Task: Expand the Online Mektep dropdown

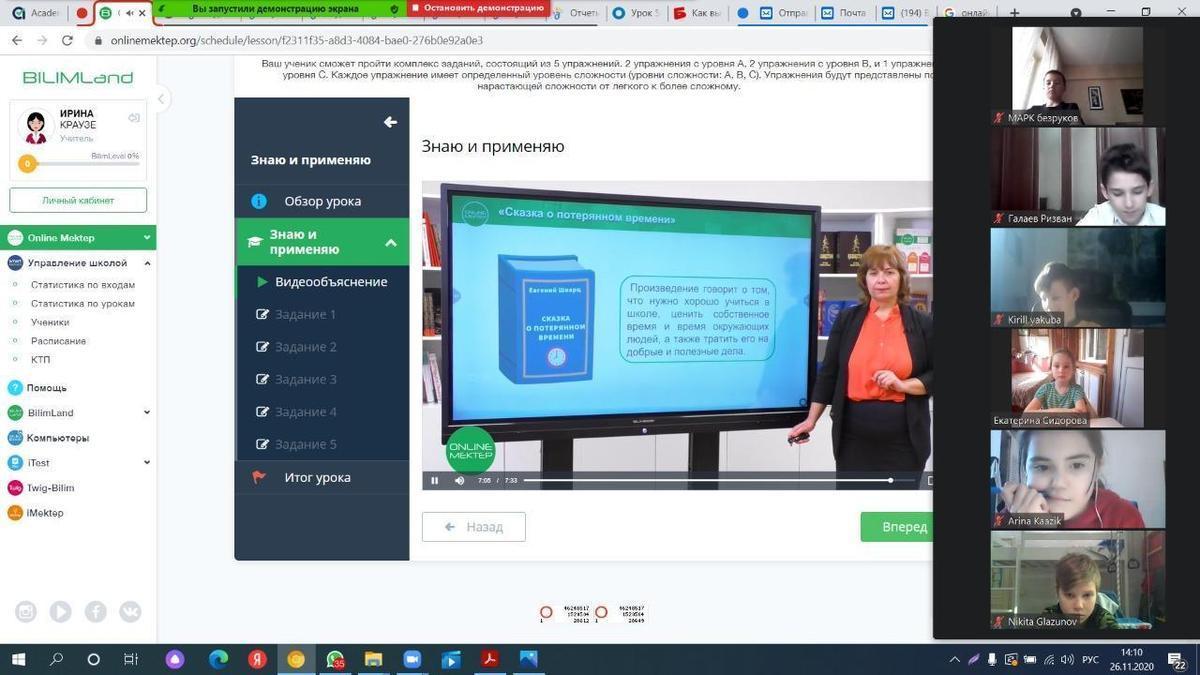Action: click(147, 238)
